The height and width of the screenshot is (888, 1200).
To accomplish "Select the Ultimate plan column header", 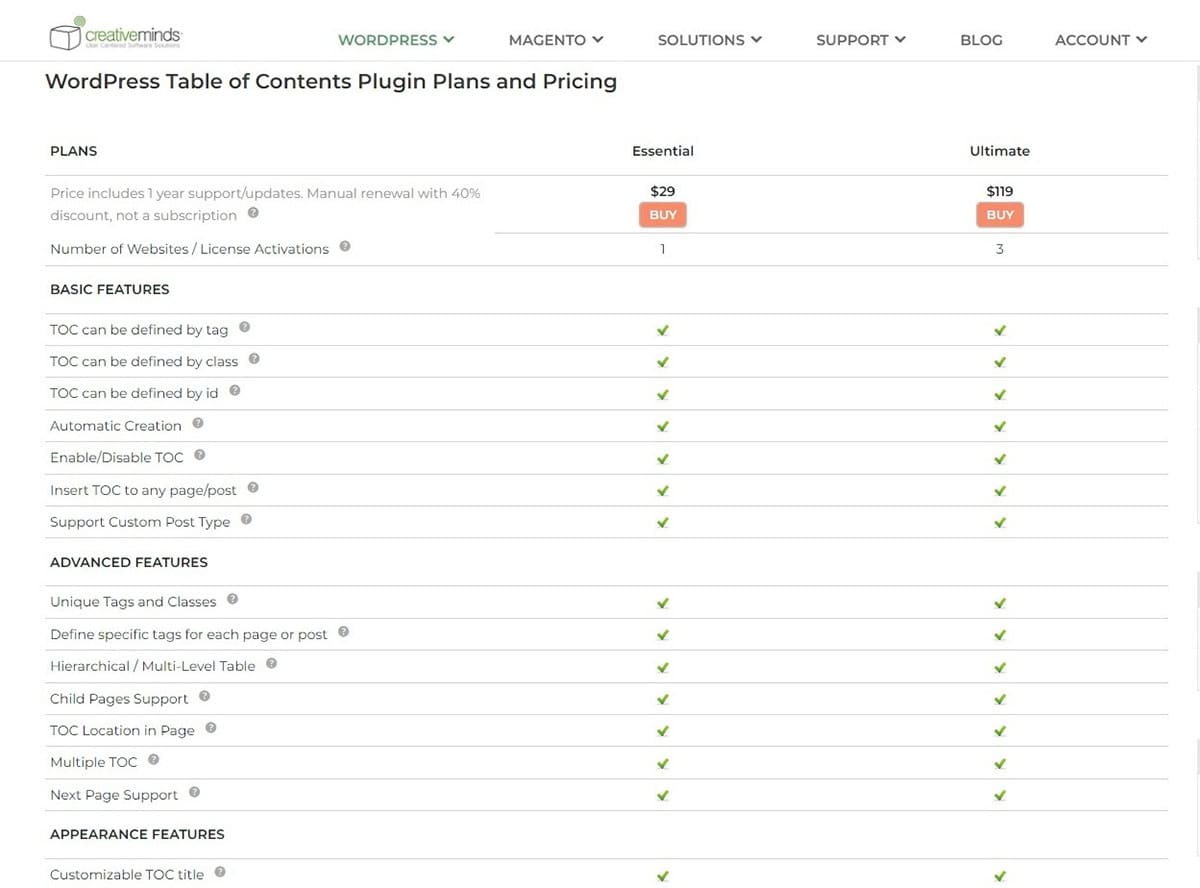I will coord(1000,151).
